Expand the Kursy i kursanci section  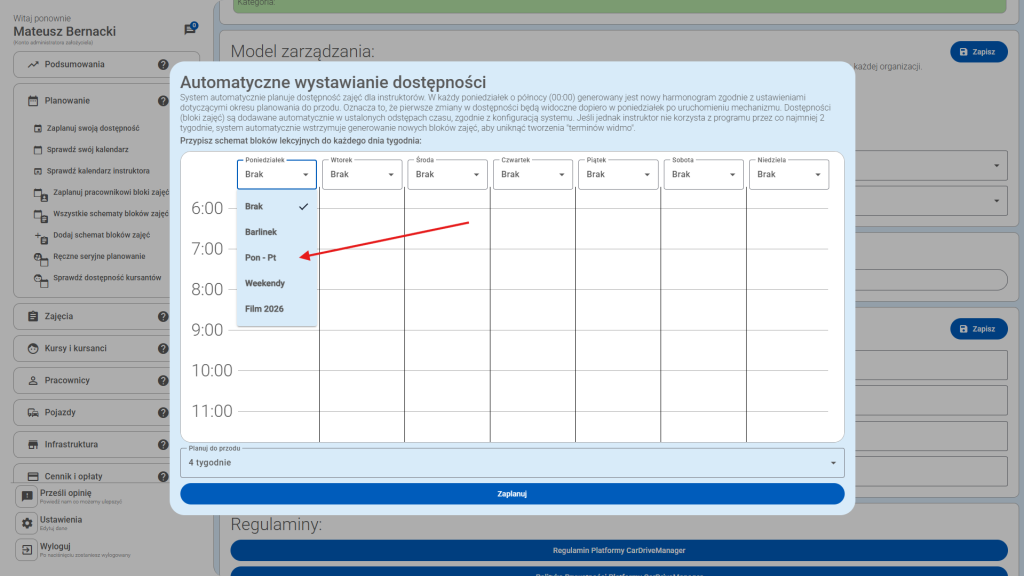click(x=80, y=349)
